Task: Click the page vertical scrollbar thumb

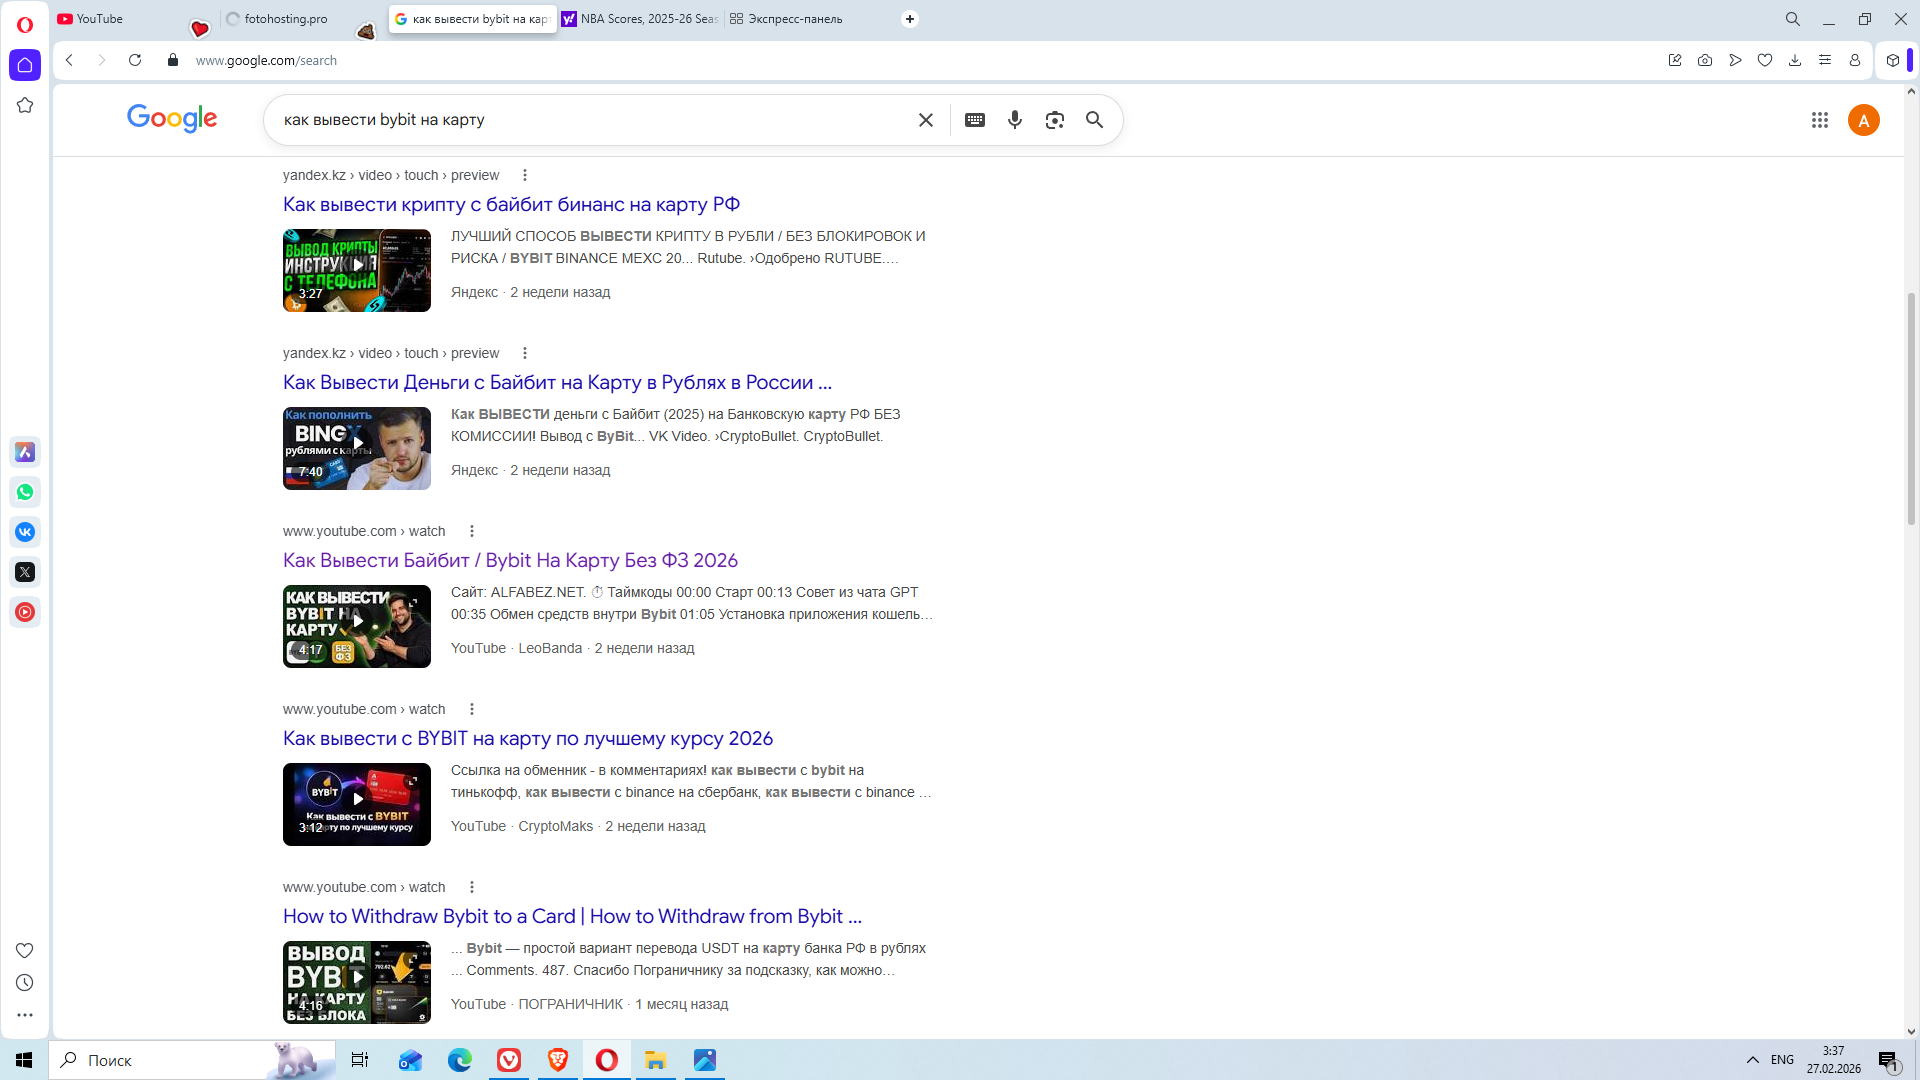Action: 1911,410
